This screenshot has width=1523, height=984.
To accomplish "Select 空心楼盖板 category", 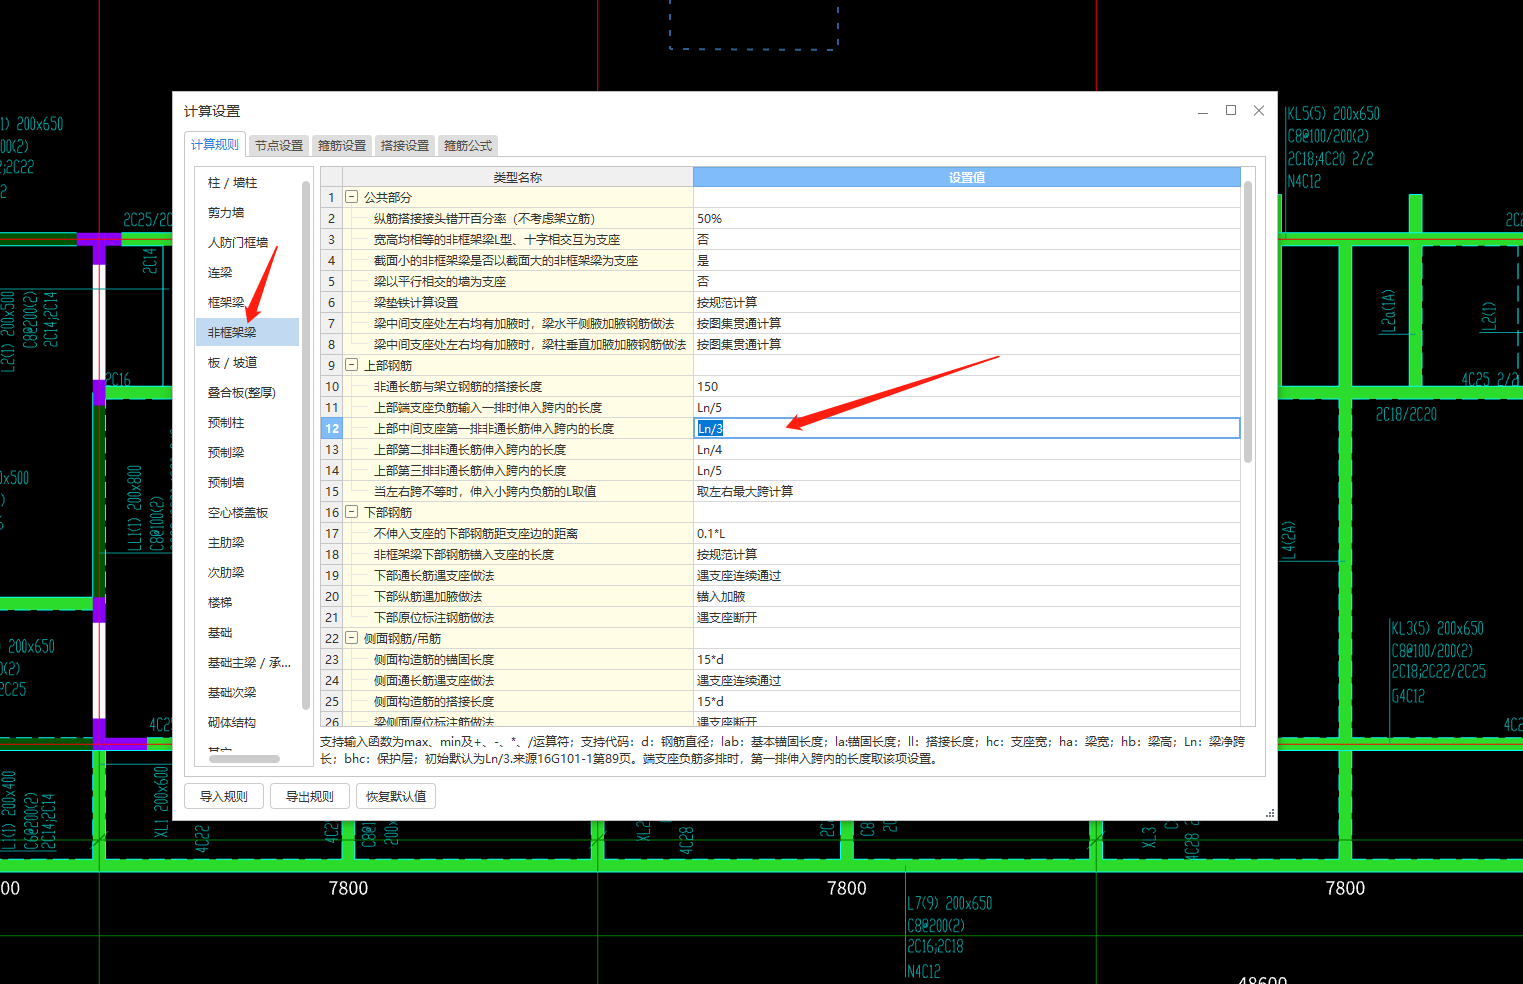I will (x=248, y=513).
